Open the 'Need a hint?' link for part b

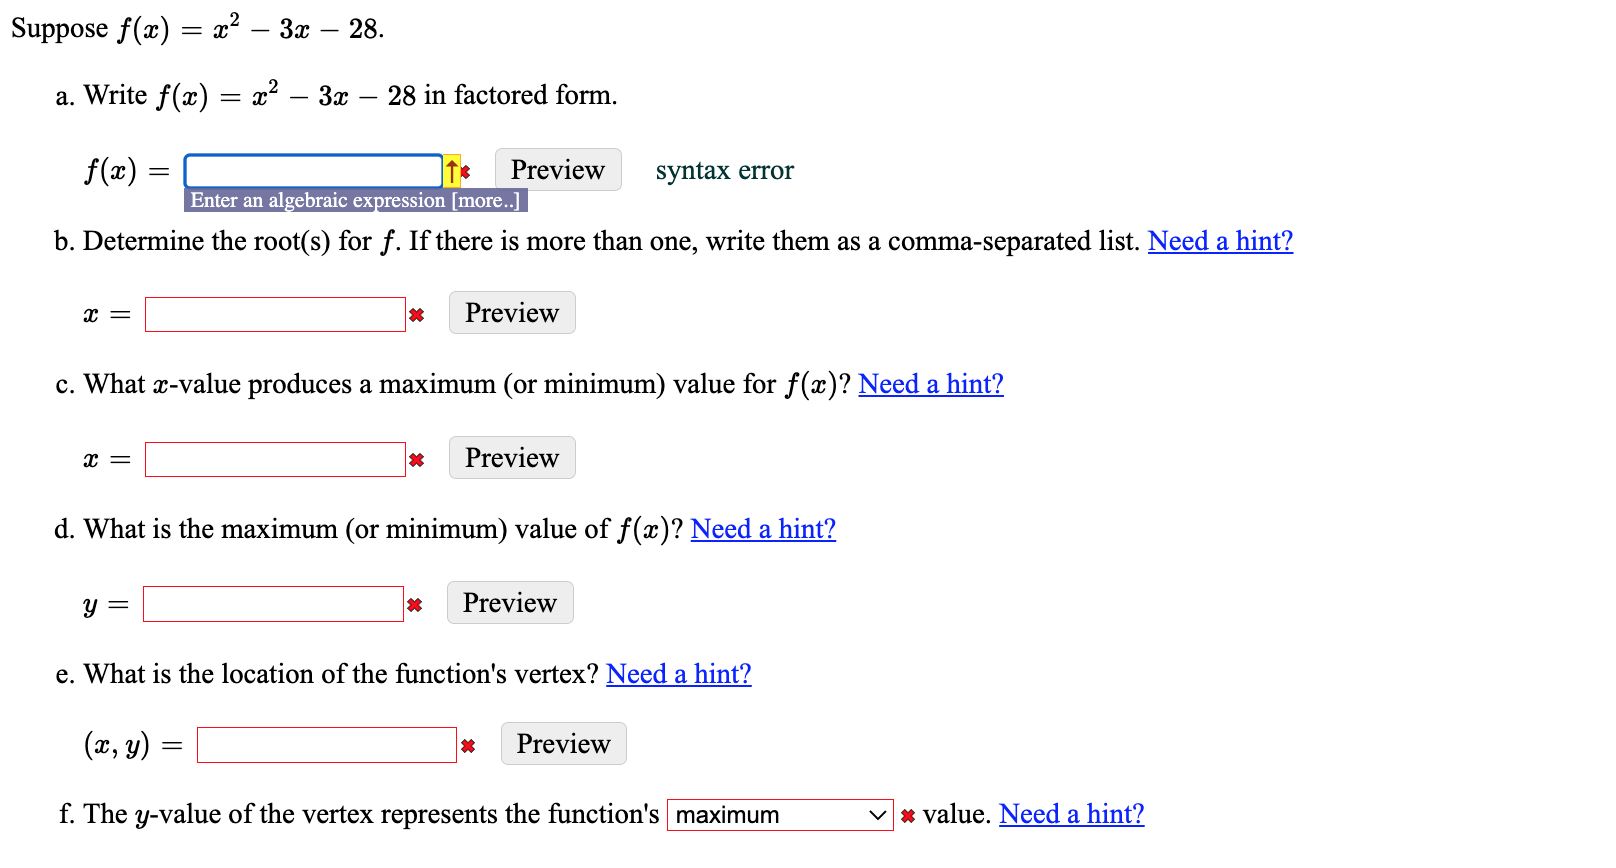pyautogui.click(x=1220, y=241)
